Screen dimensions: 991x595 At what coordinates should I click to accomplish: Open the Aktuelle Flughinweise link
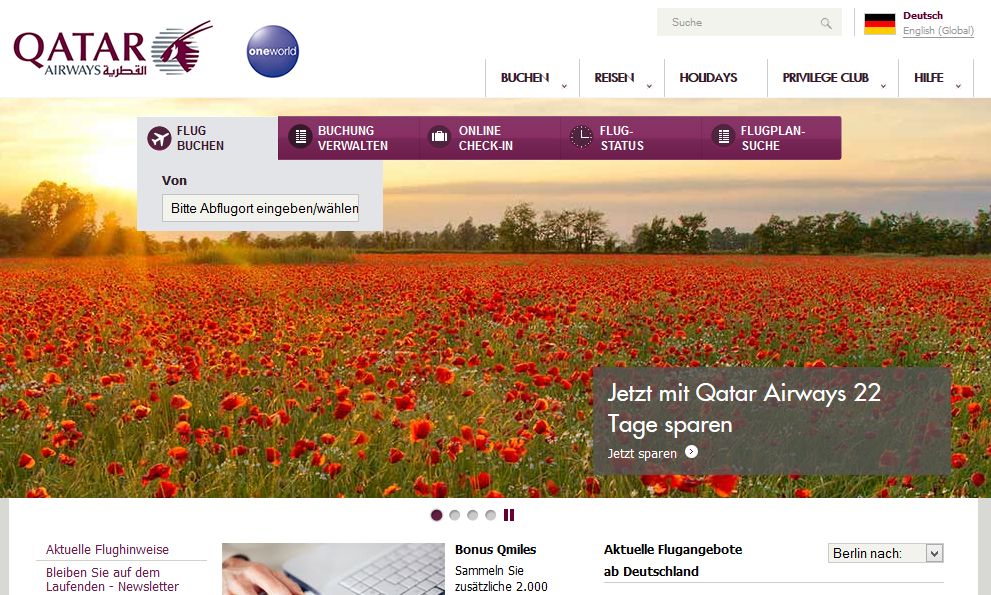(107, 549)
